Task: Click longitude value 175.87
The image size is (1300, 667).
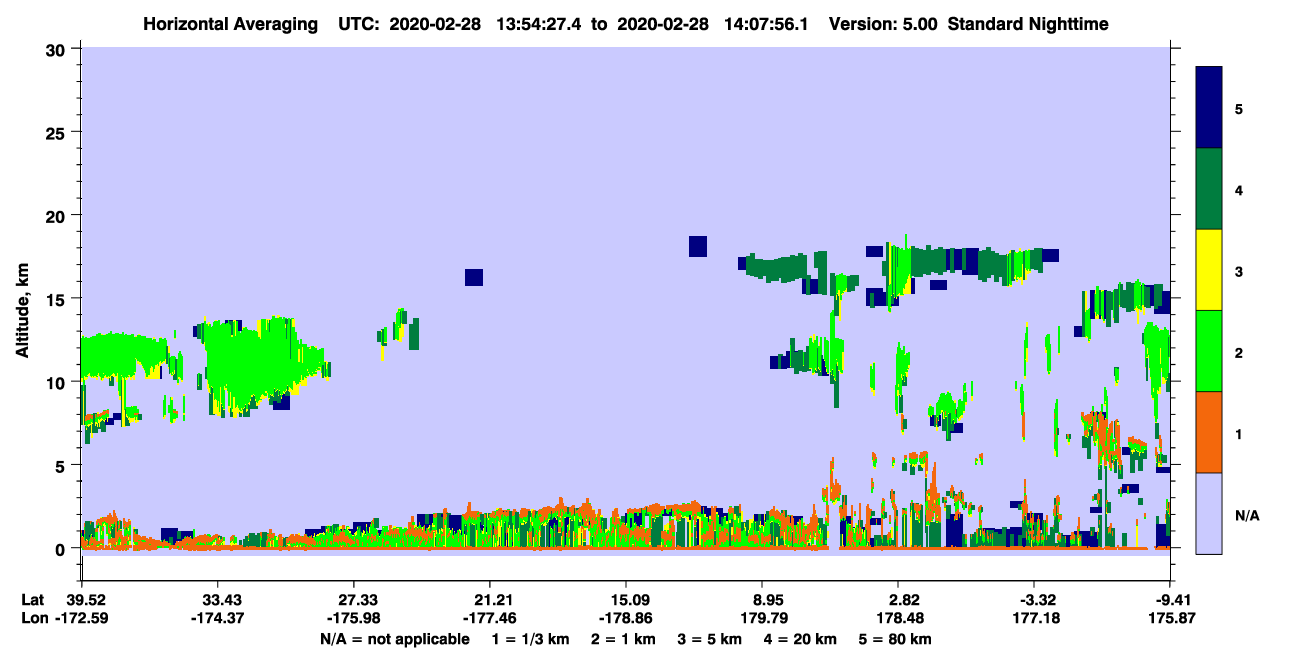Action: click(1170, 618)
